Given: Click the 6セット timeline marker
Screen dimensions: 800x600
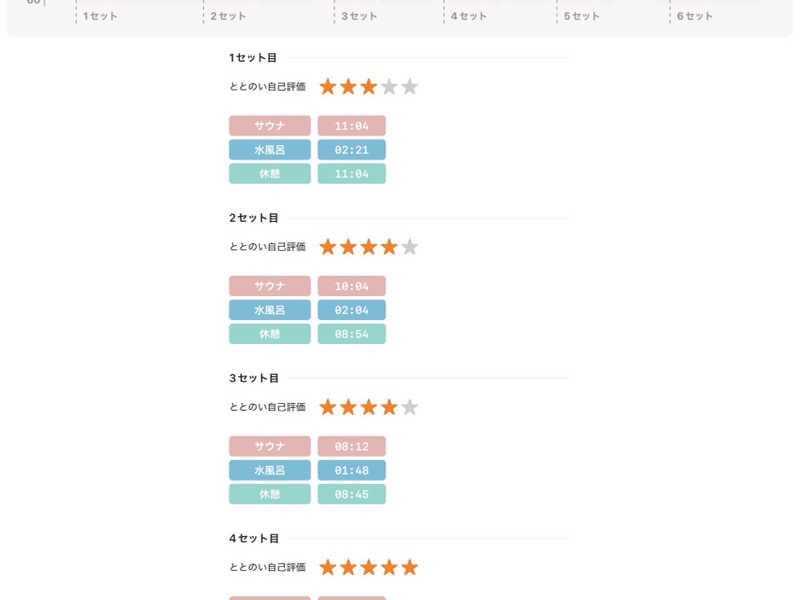Looking at the screenshot, I should tap(694, 16).
